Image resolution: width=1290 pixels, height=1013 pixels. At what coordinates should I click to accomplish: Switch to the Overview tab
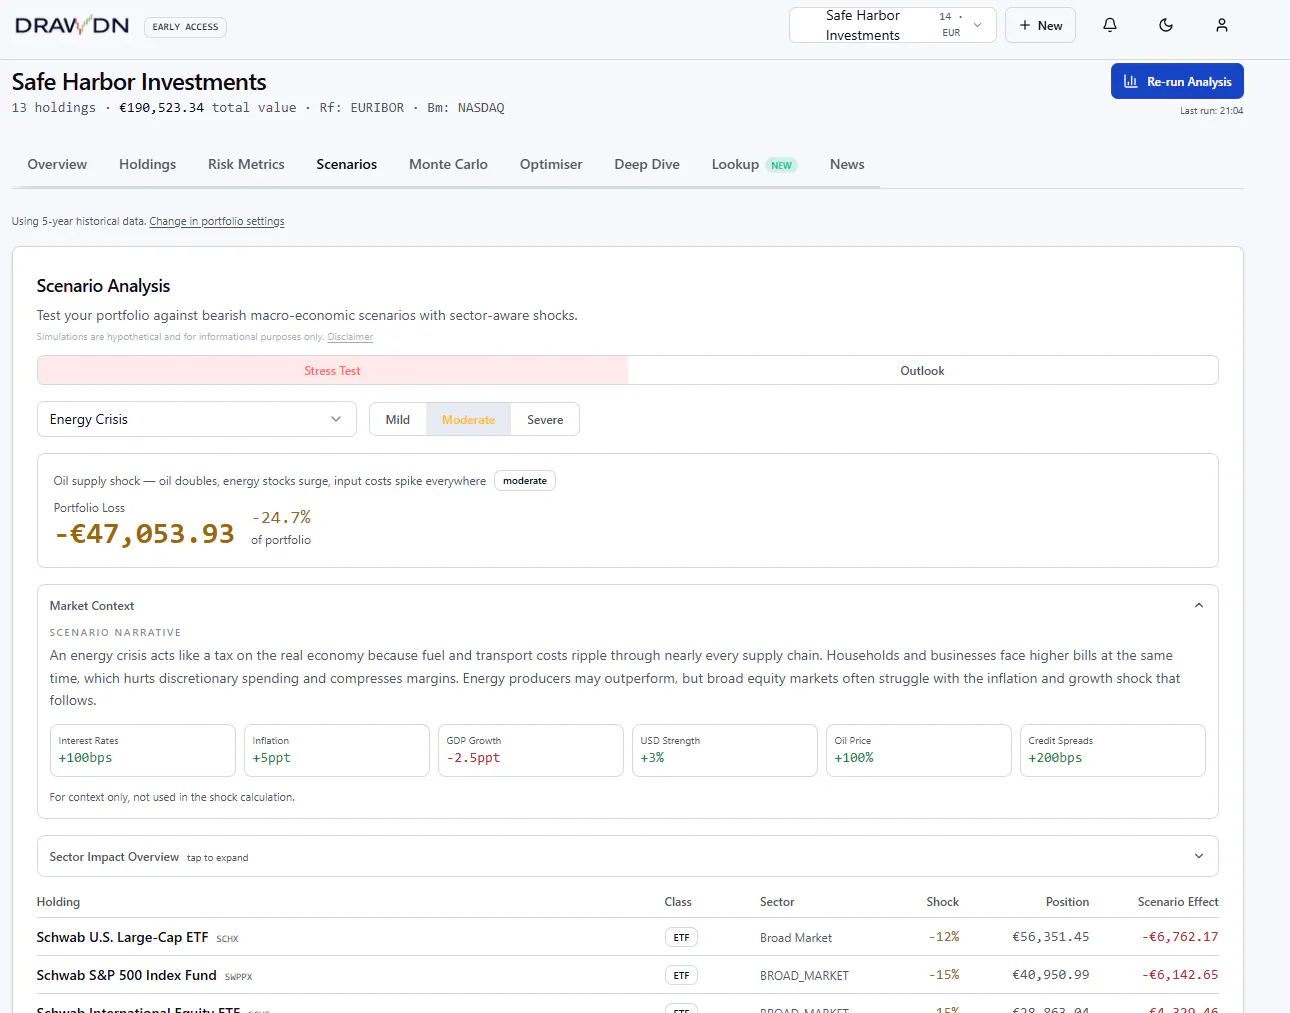tap(57, 164)
